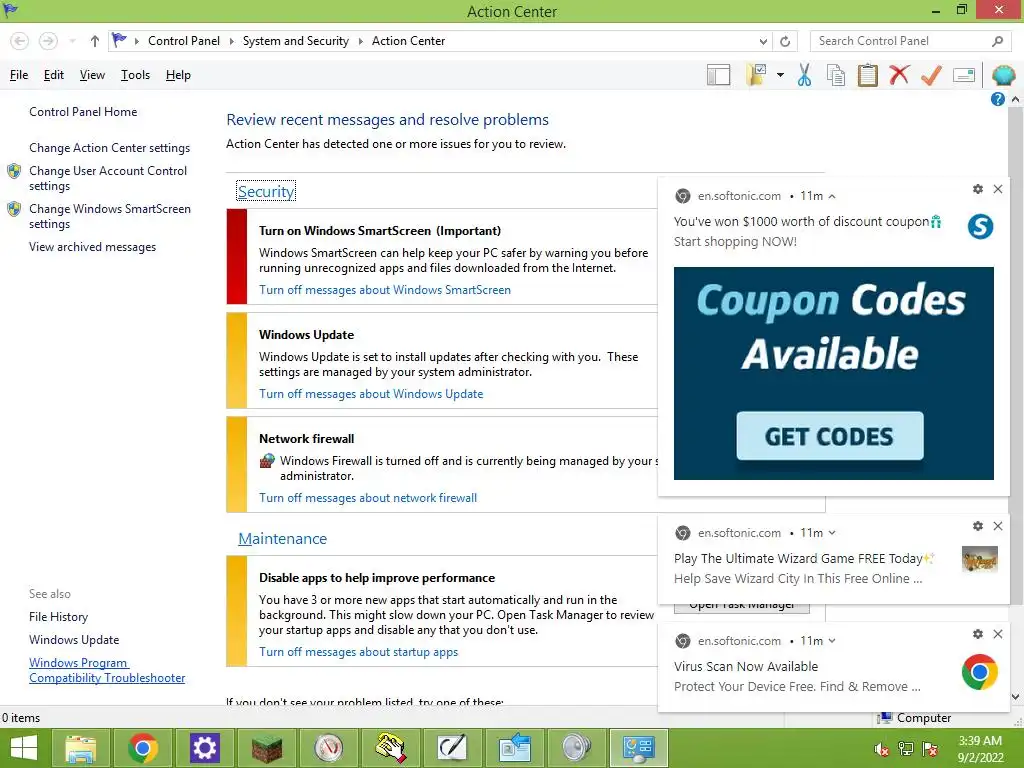
Task: Open the folder options dropdown arrow
Action: (780, 75)
